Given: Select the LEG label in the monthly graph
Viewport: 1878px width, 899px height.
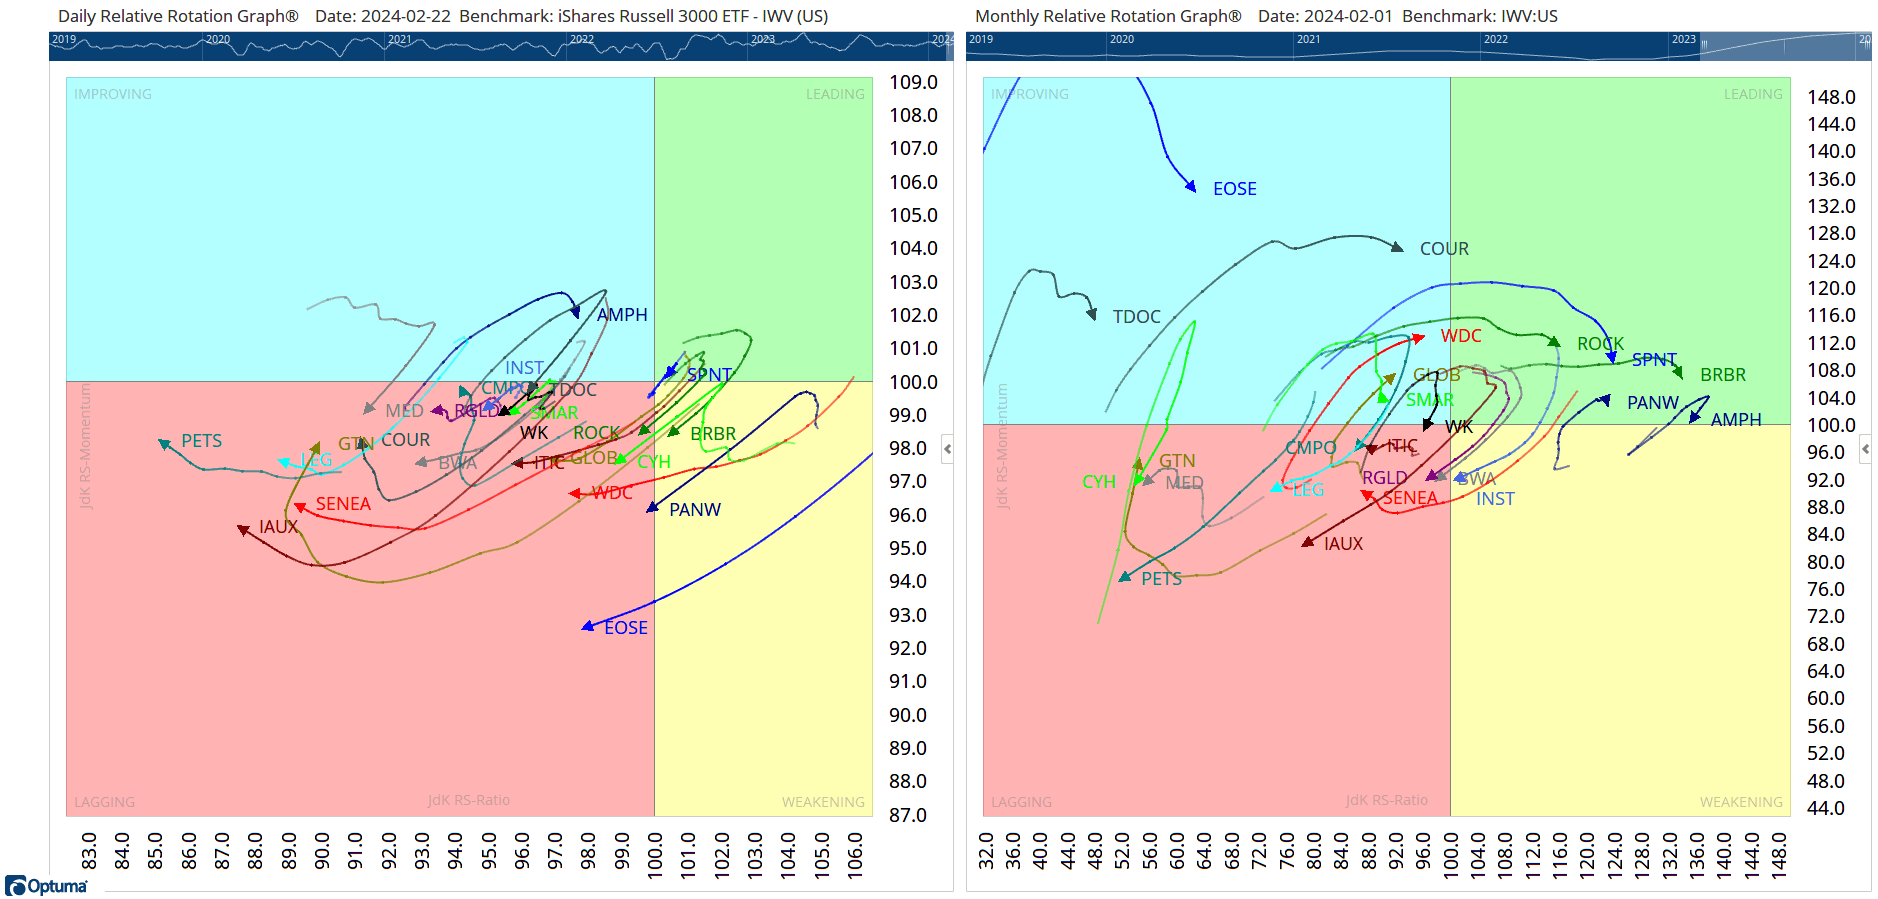Looking at the screenshot, I should [x=1308, y=490].
